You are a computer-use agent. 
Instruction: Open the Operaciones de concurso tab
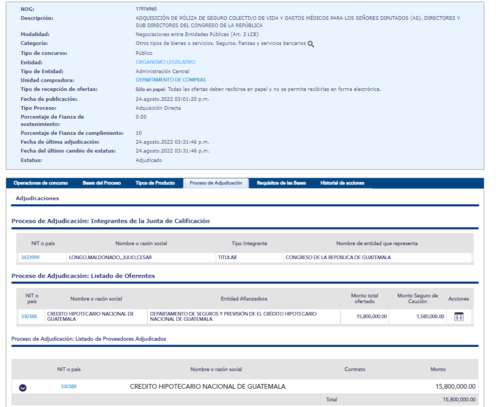pos(41,183)
